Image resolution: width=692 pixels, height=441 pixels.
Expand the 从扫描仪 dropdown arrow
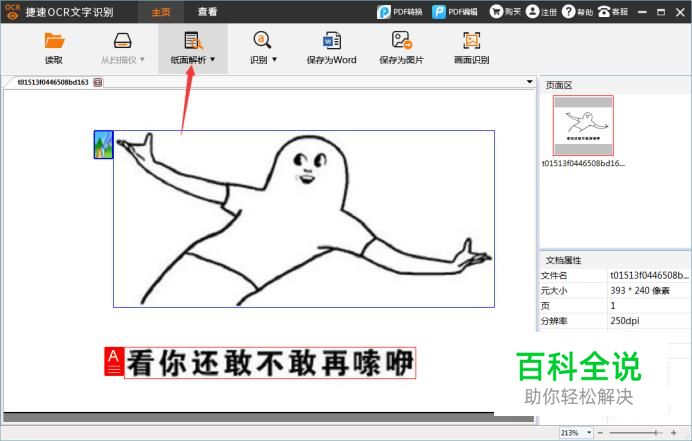(142, 59)
